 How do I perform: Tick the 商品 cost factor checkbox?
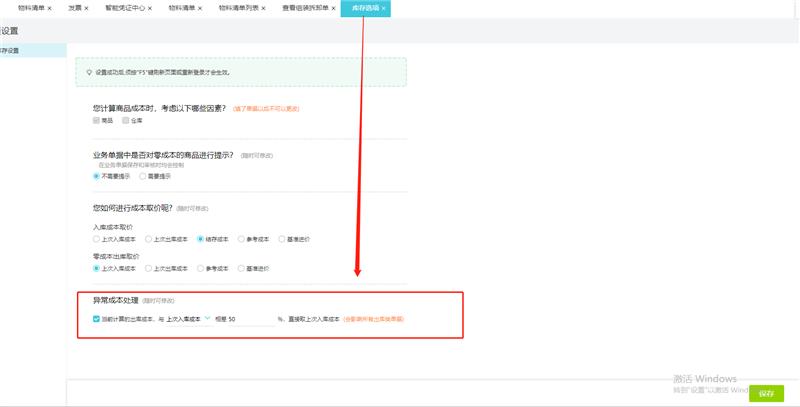[96, 120]
